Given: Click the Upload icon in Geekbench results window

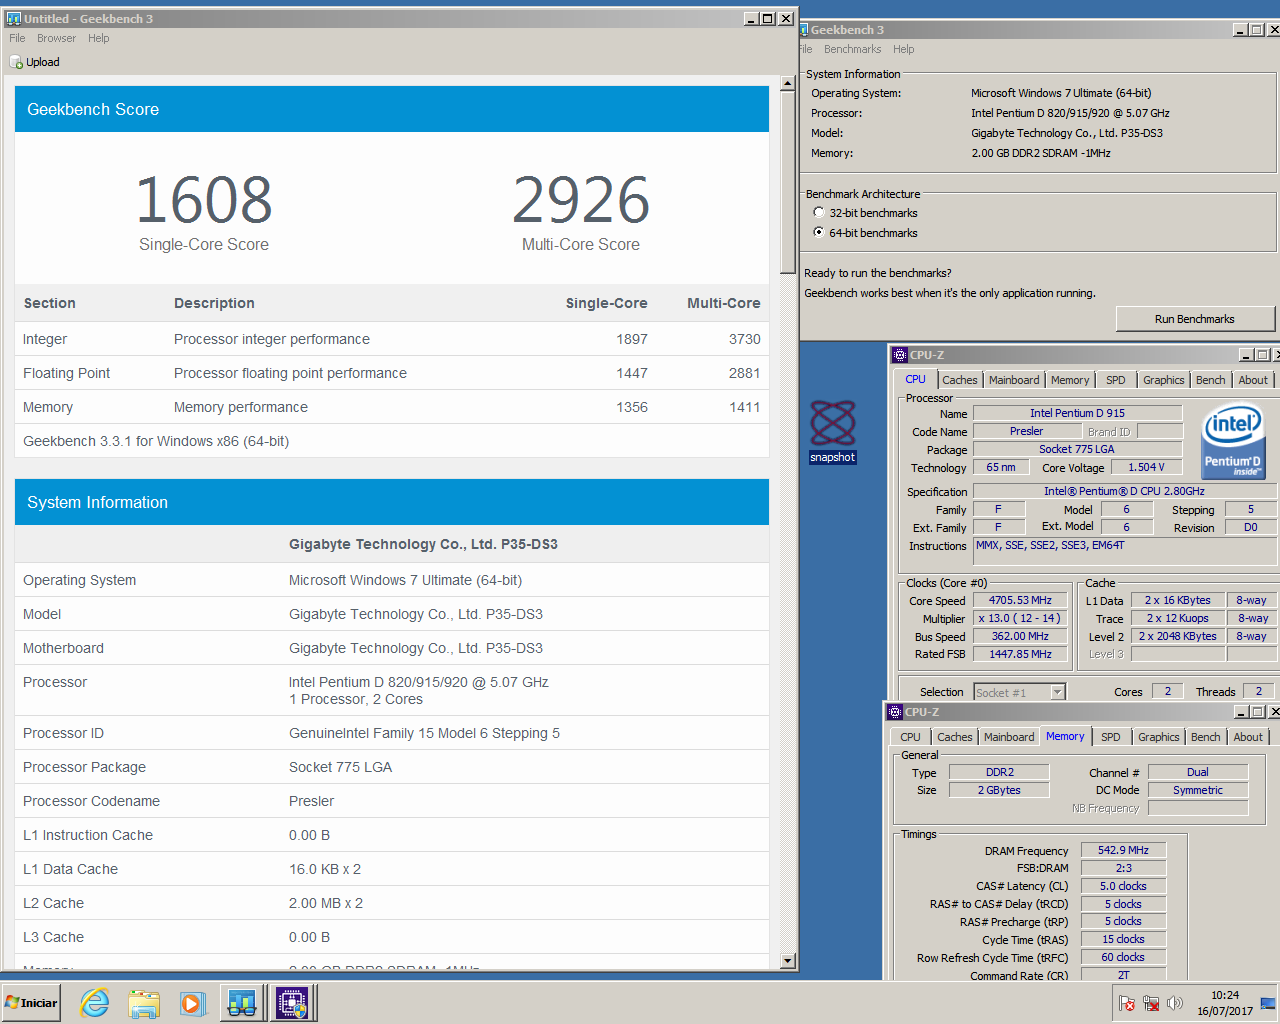Looking at the screenshot, I should coord(16,62).
